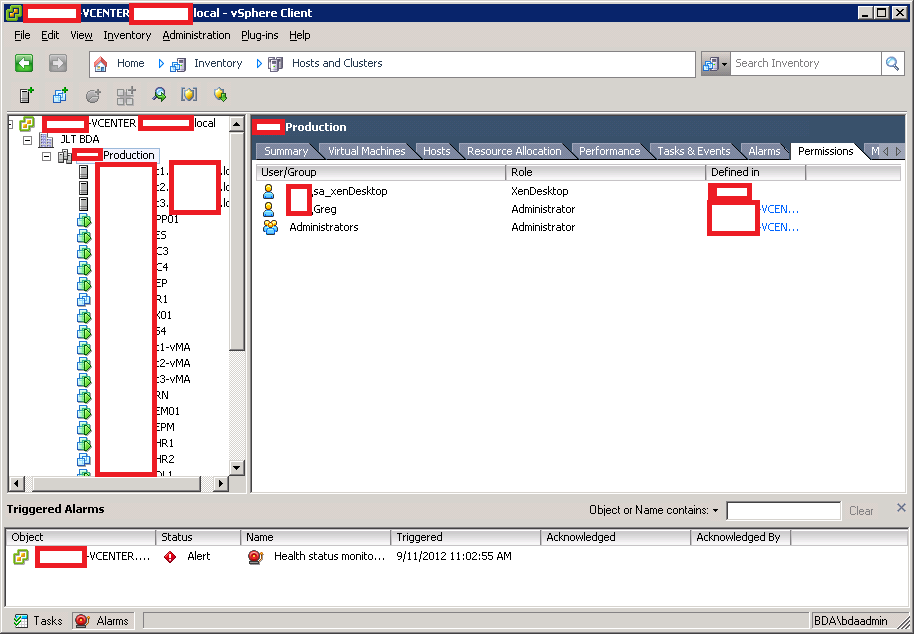Click the Clear filter button
This screenshot has width=914, height=634.
click(x=861, y=511)
